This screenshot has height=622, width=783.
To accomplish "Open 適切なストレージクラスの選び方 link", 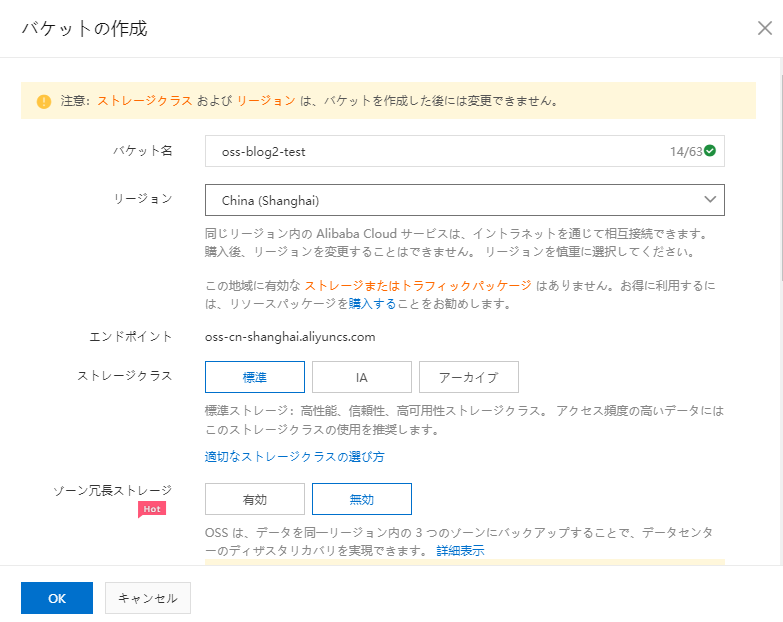I will click(x=295, y=457).
